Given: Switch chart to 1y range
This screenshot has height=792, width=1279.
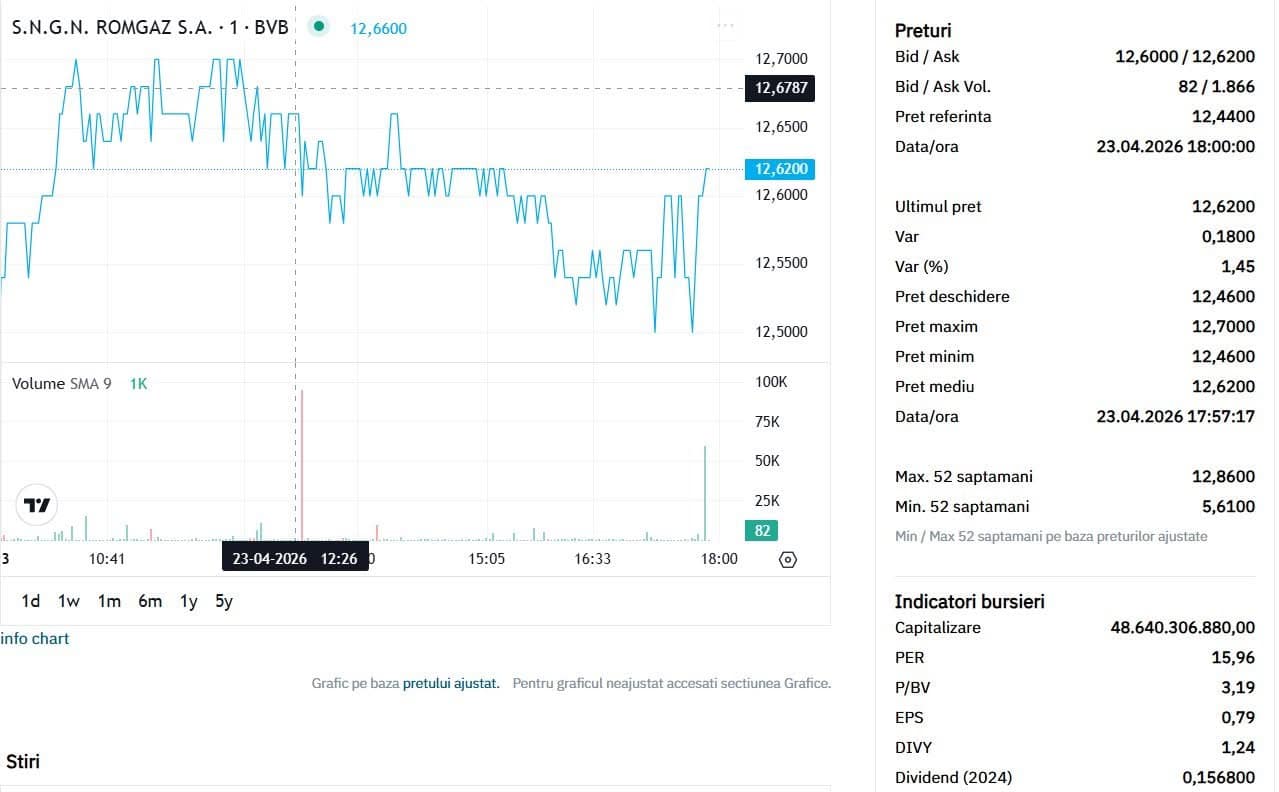Looking at the screenshot, I should 188,601.
